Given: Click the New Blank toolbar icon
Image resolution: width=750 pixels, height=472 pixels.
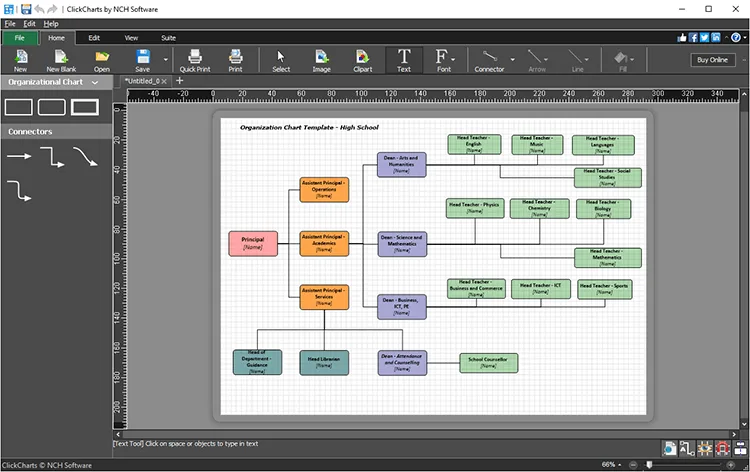Looking at the screenshot, I should click(x=61, y=60).
